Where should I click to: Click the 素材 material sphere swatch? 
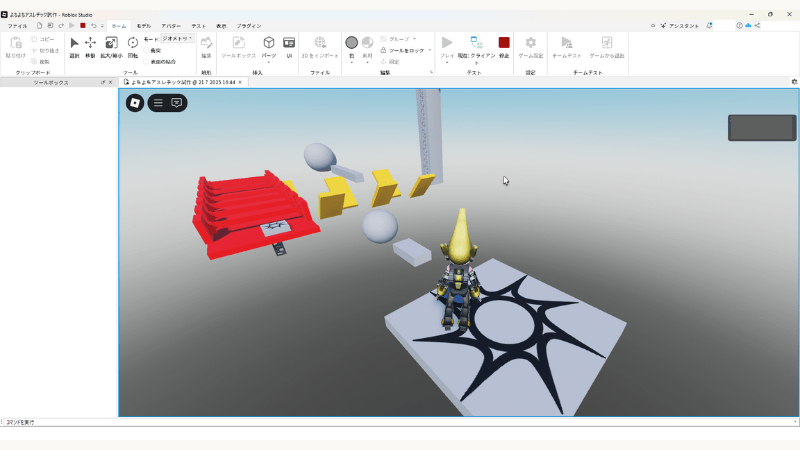(367, 42)
